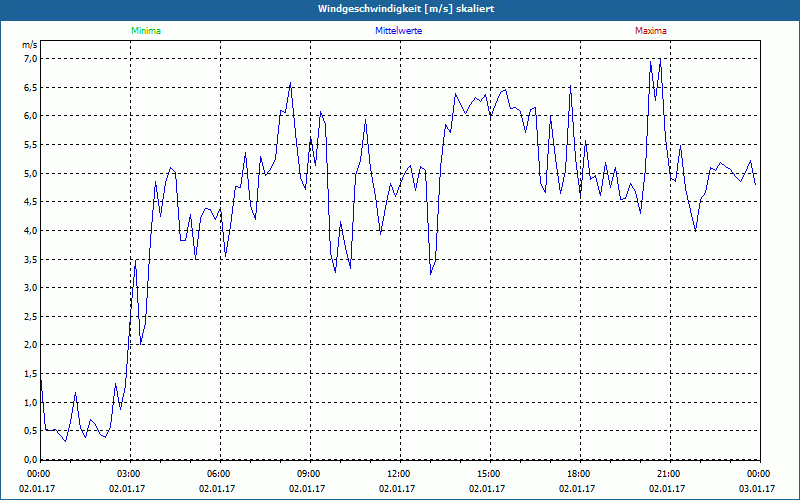Image resolution: width=800 pixels, height=500 pixels.
Task: Click the 0,5 y-axis value
Action: point(31,431)
